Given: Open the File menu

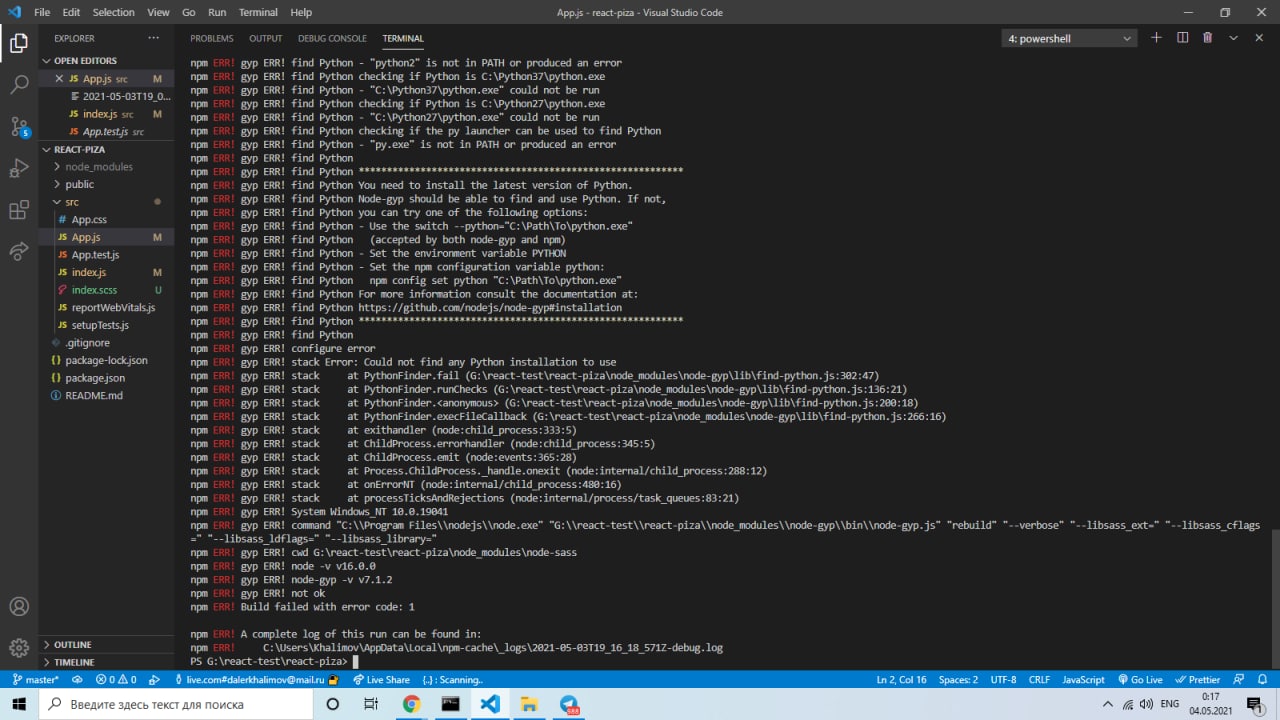Looking at the screenshot, I should (x=42, y=12).
